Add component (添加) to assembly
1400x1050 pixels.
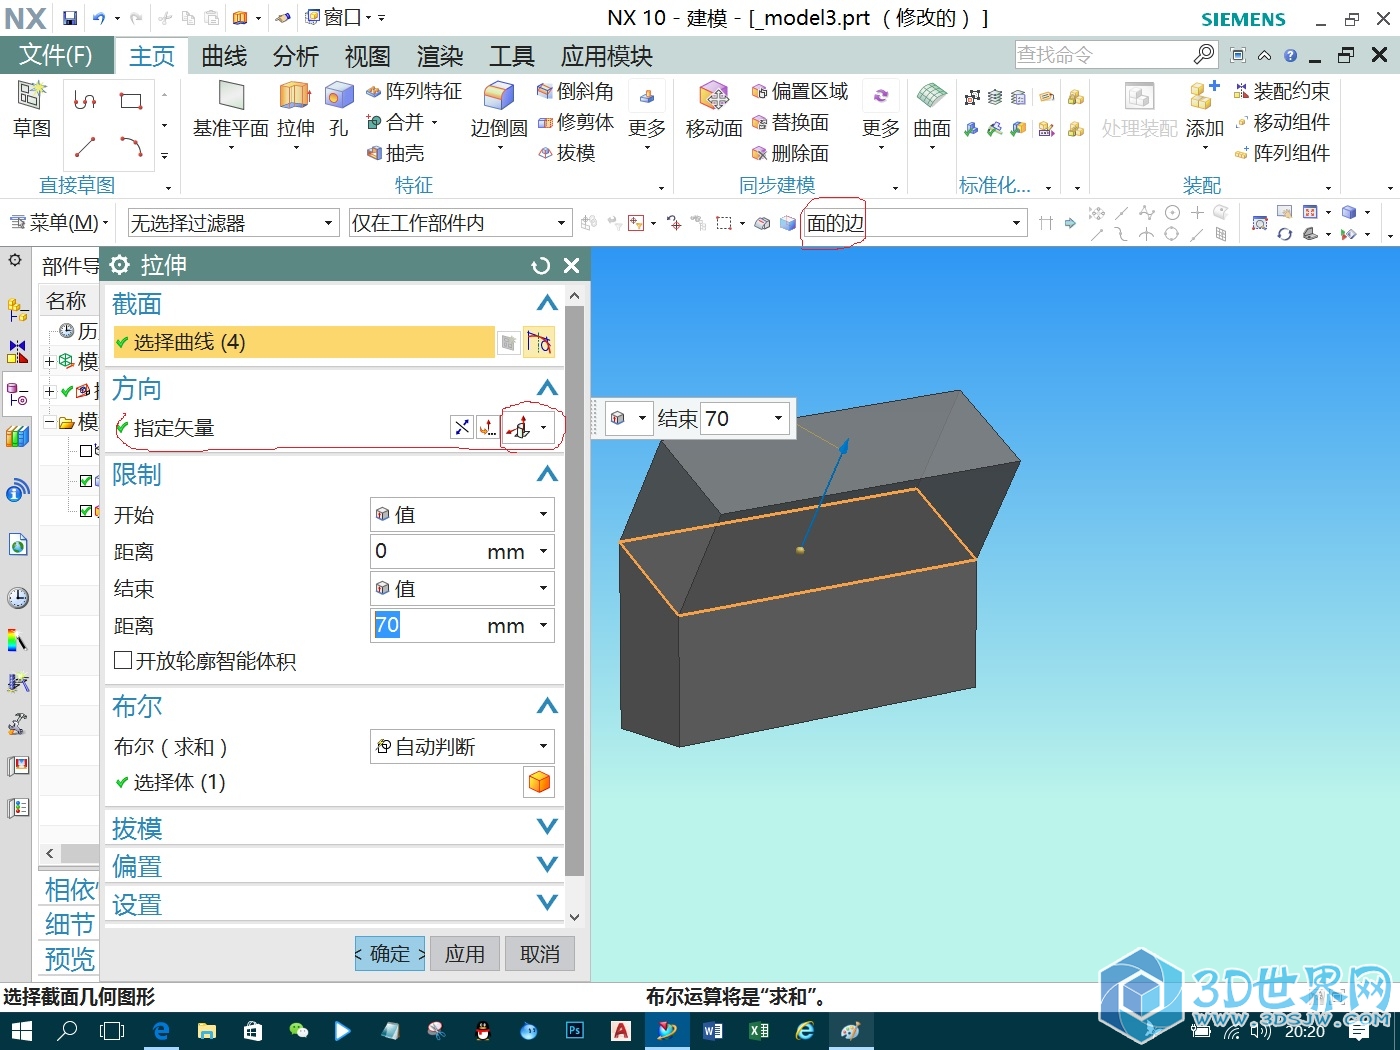(1204, 110)
